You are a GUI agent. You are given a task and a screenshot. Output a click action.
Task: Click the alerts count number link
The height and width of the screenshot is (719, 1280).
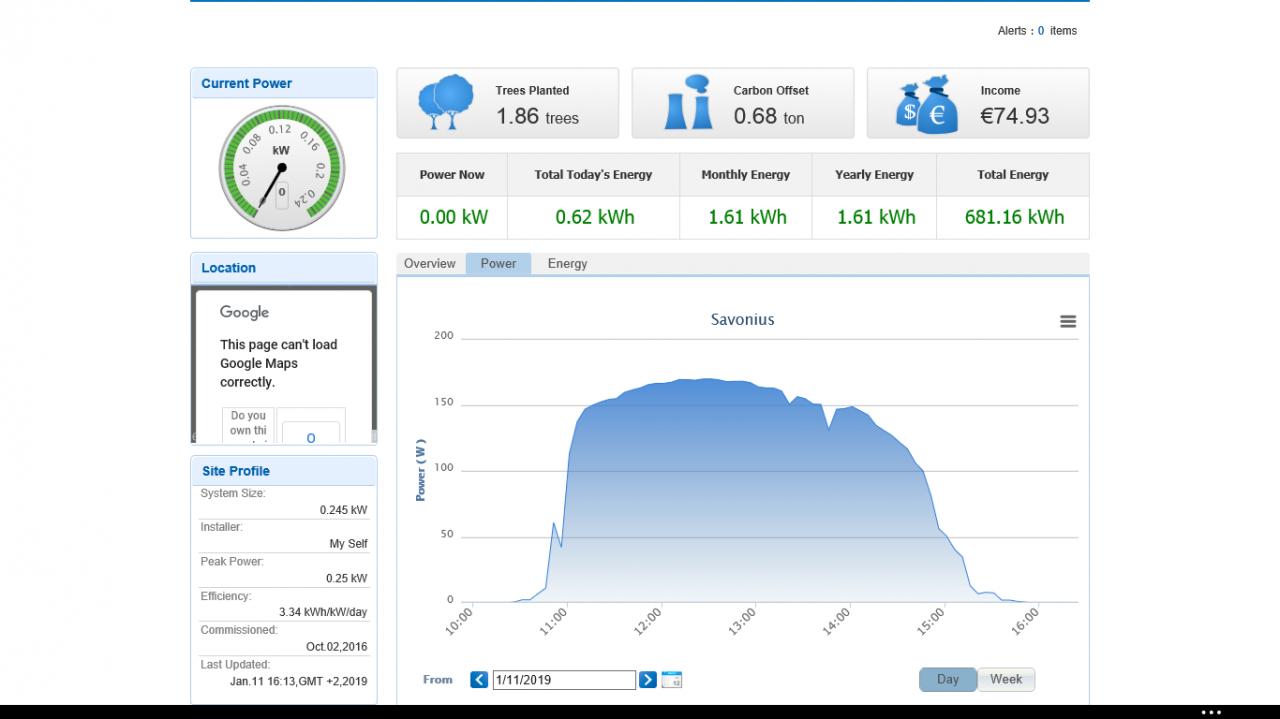(1041, 31)
